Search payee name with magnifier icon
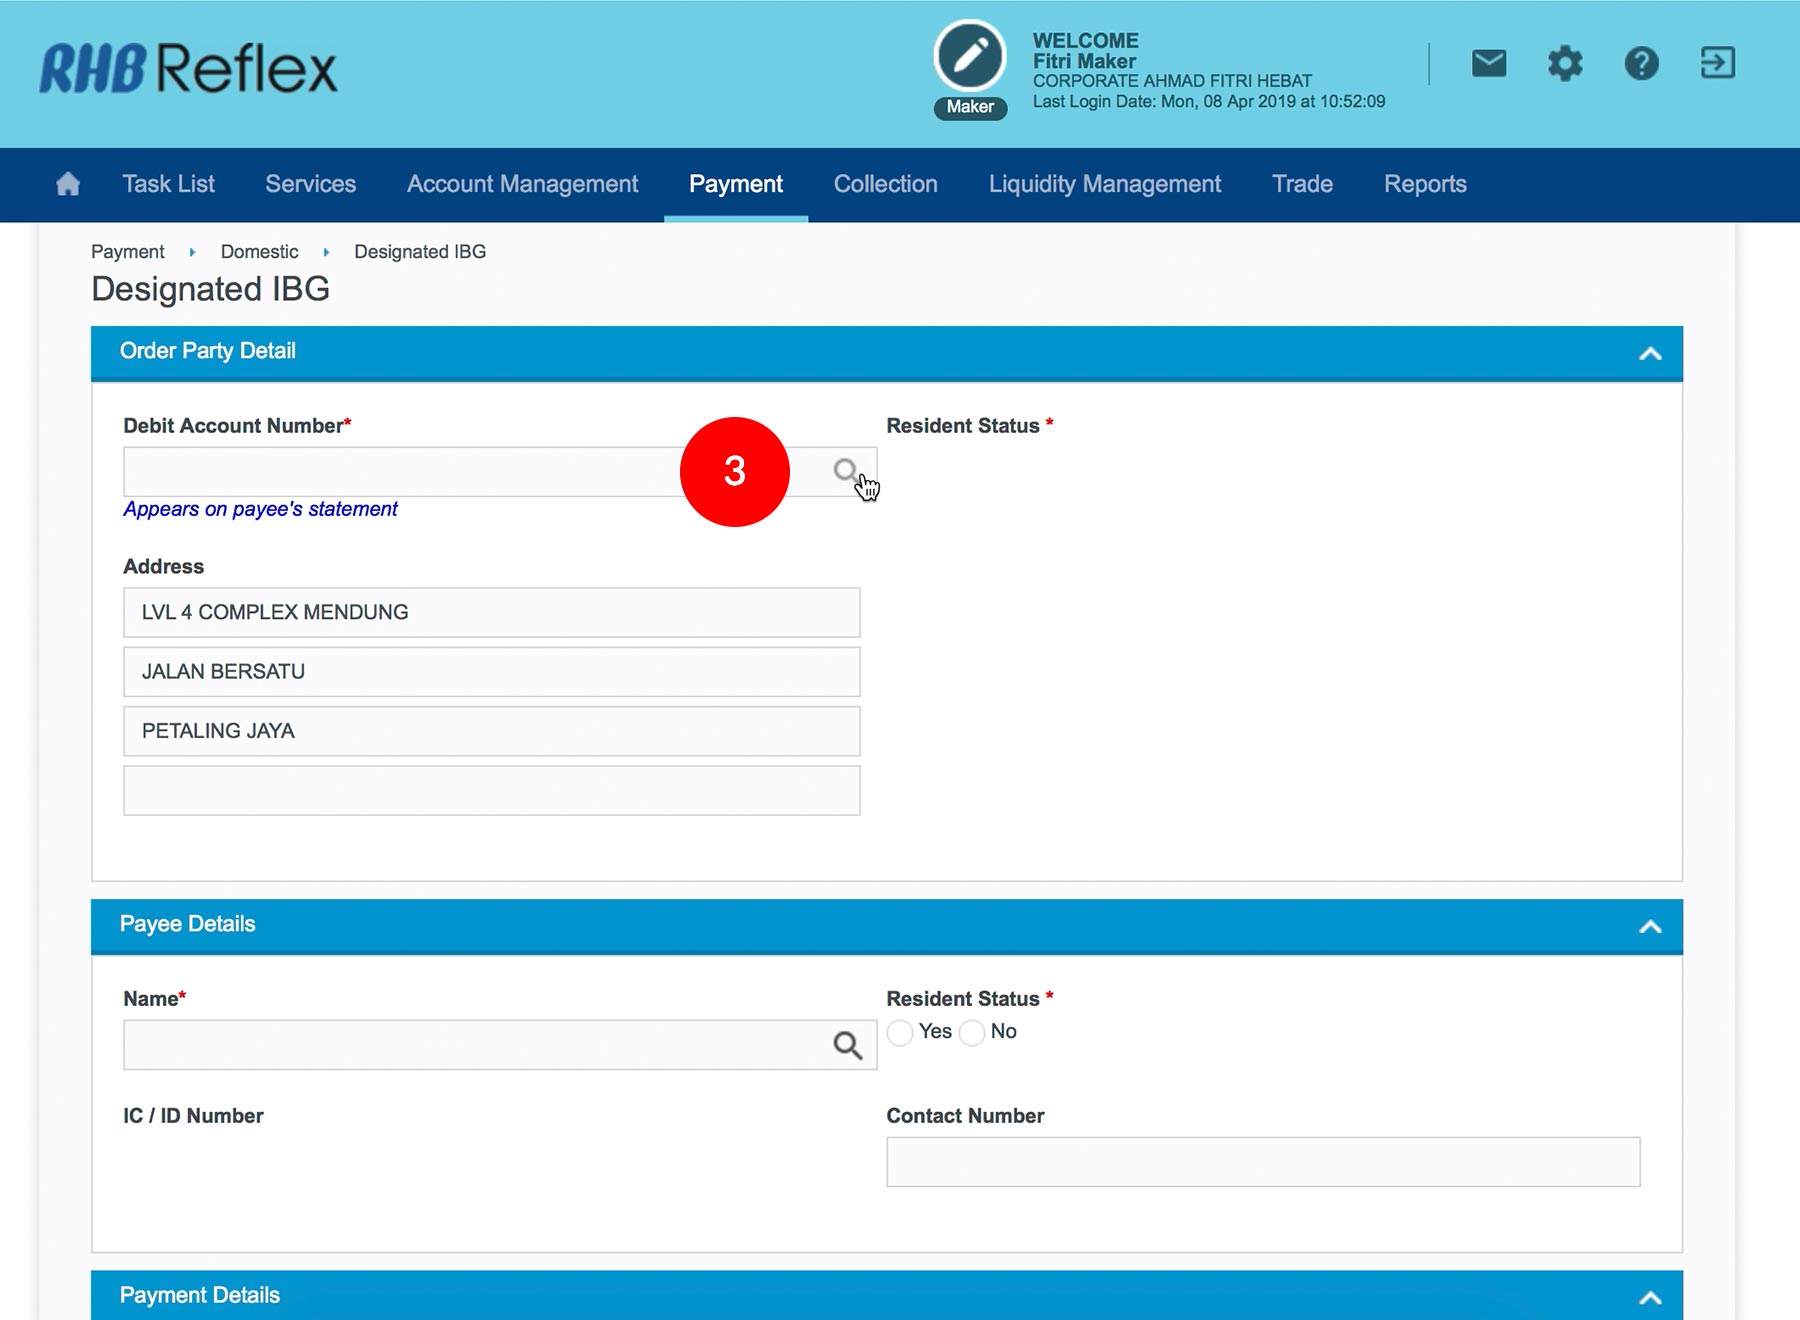 (x=847, y=1045)
